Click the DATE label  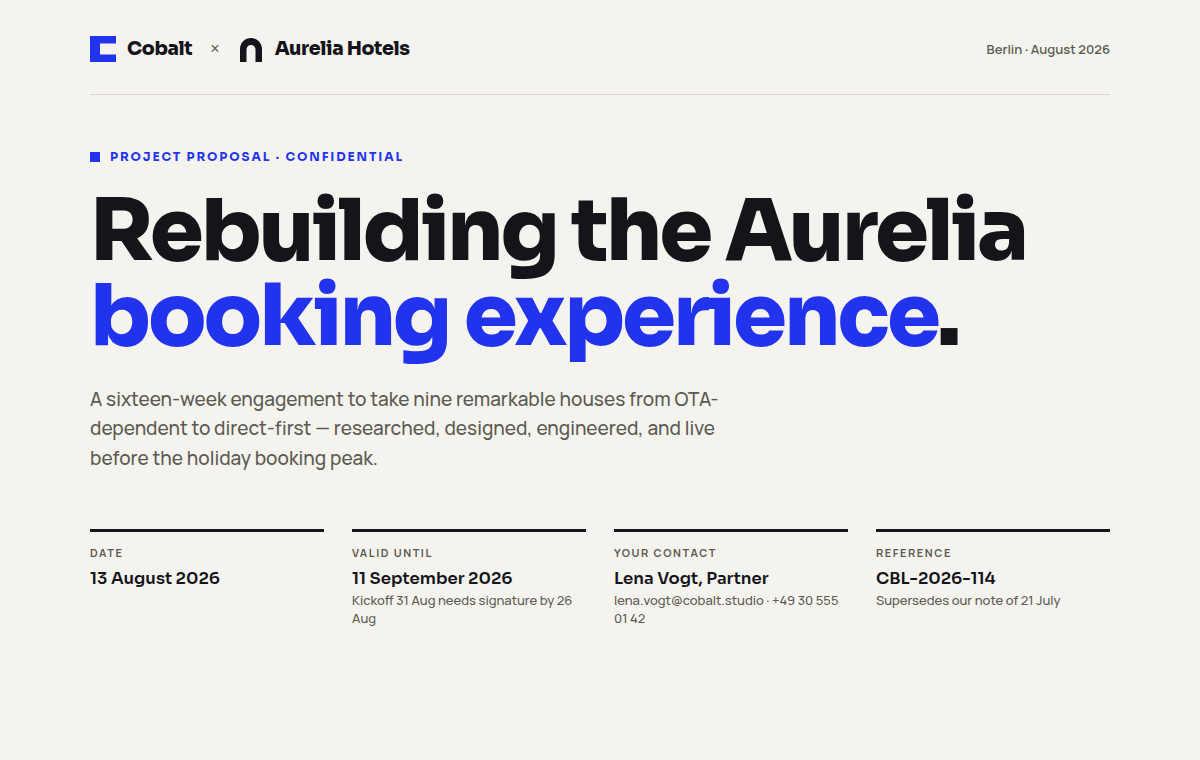coord(106,553)
